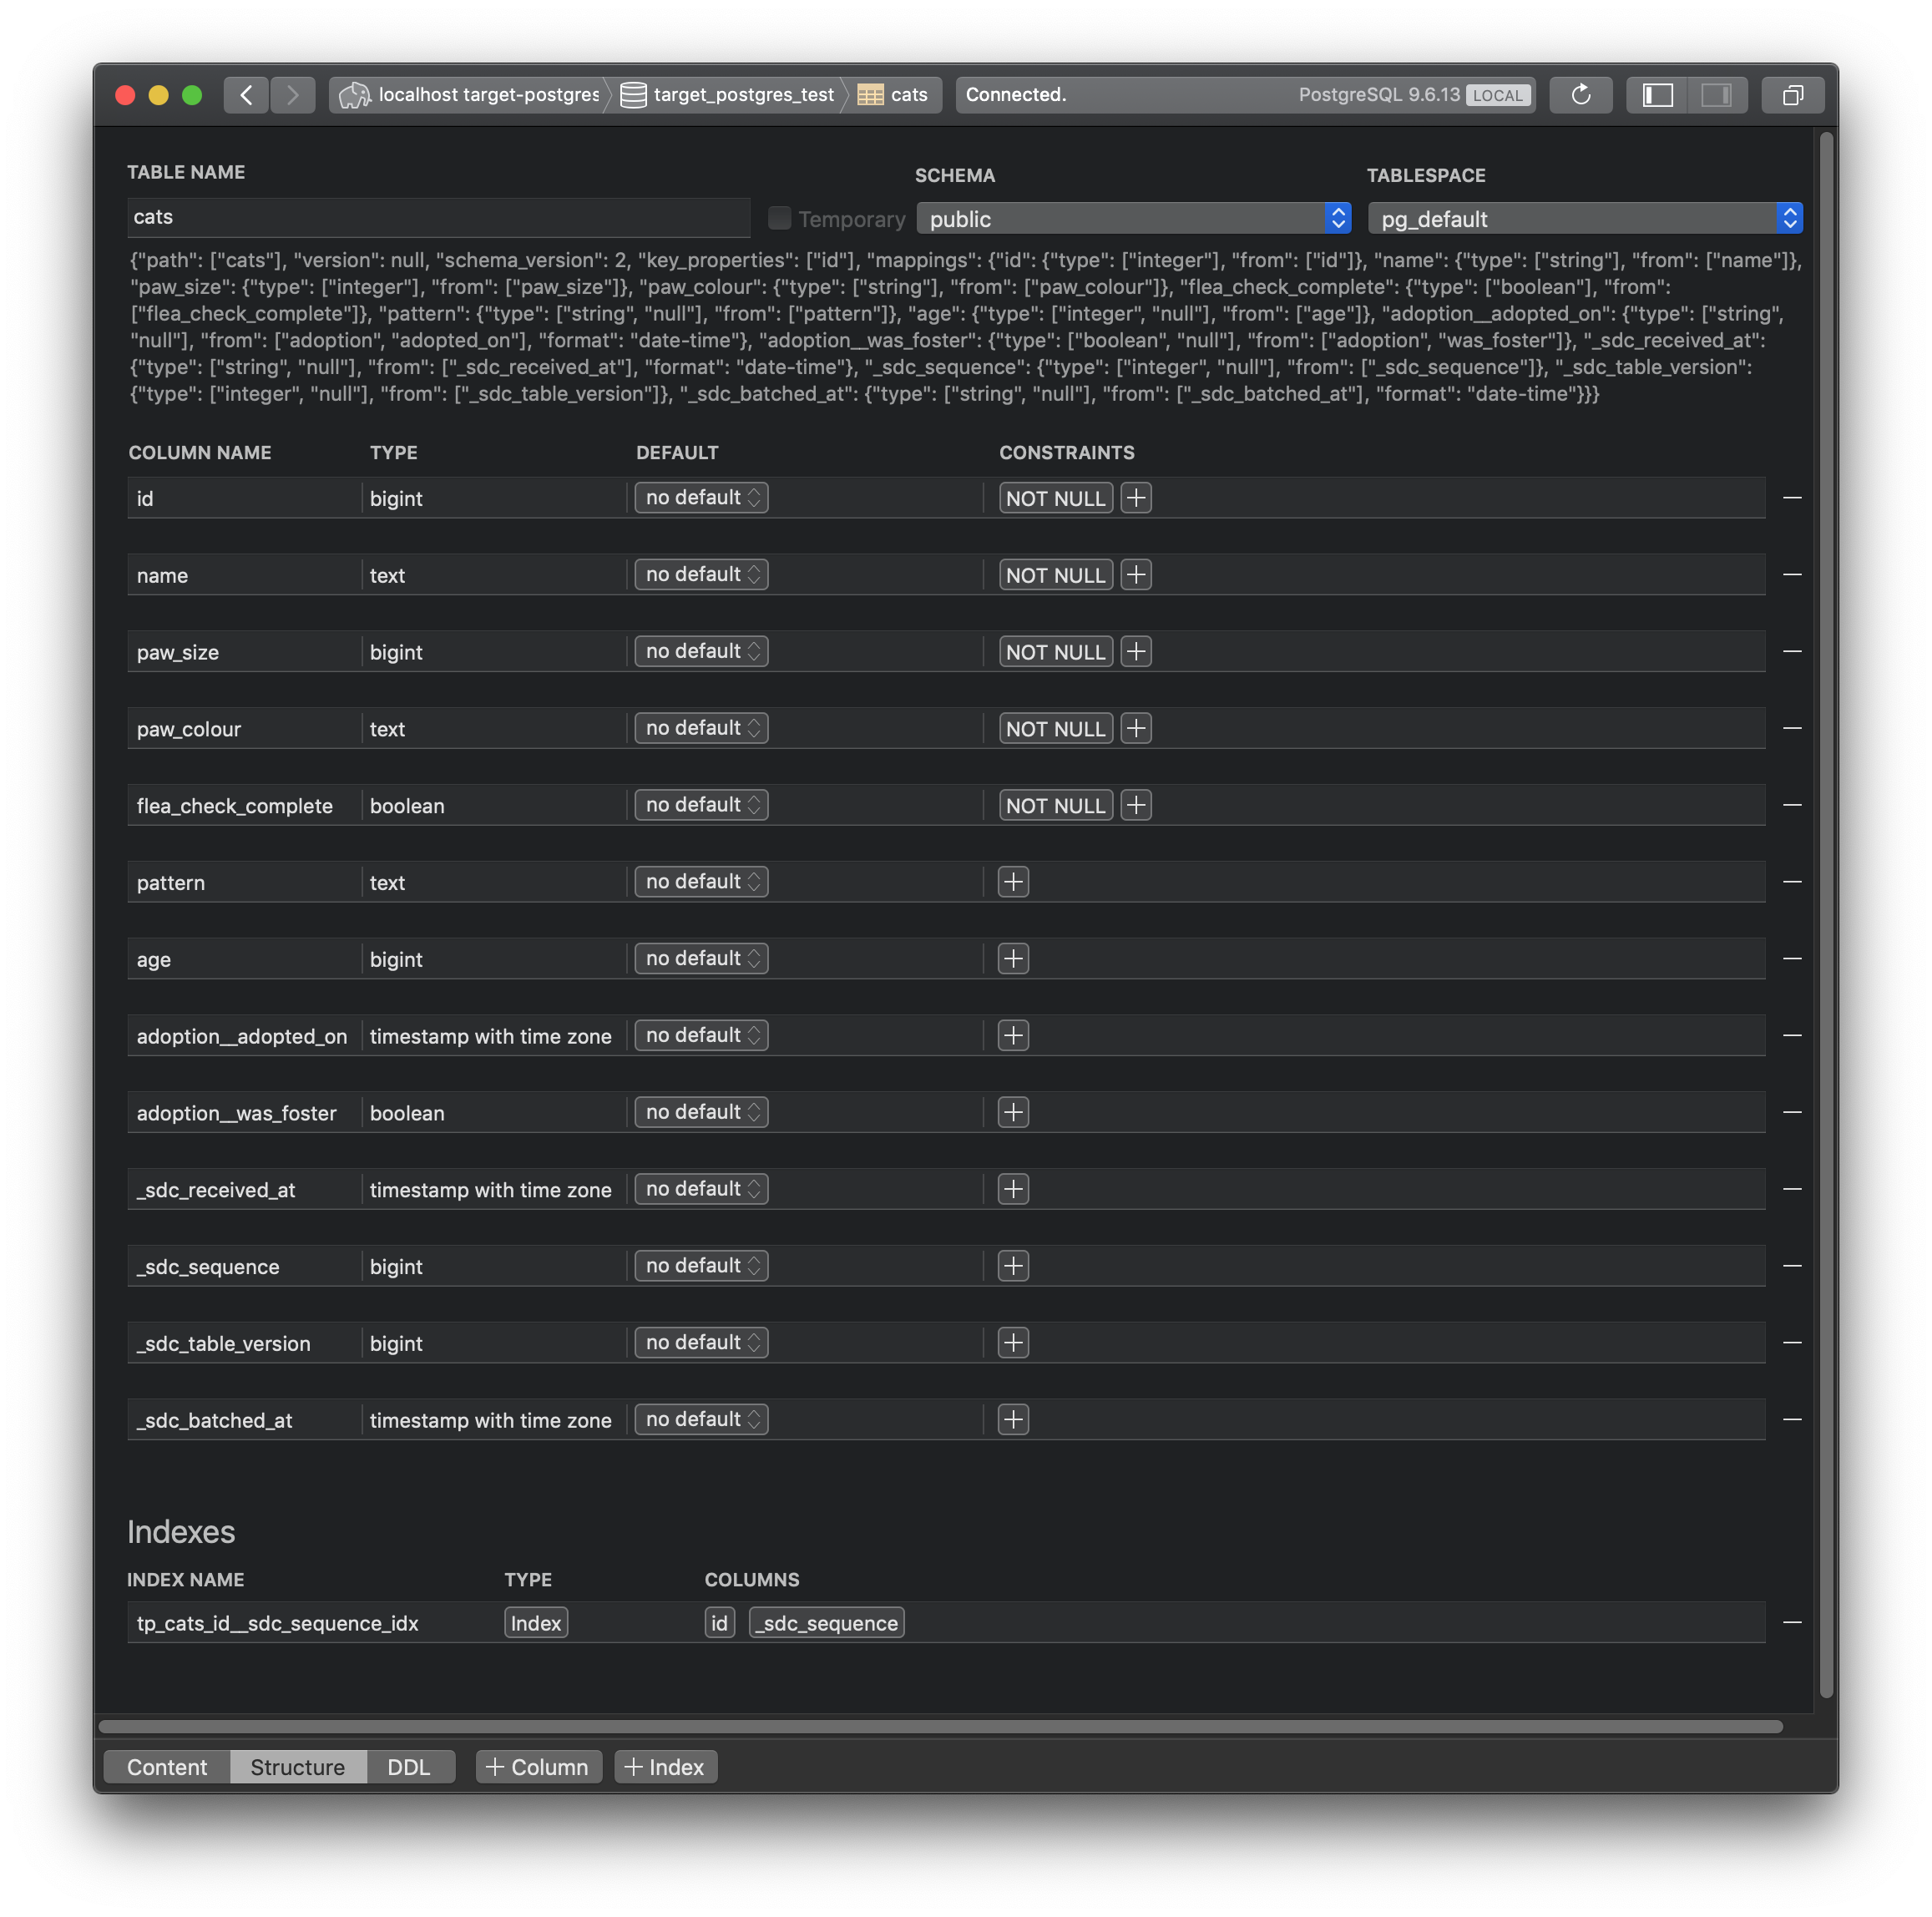Add constraint plus next to name NOT NULL
The image size is (1932, 1917).
(x=1135, y=575)
